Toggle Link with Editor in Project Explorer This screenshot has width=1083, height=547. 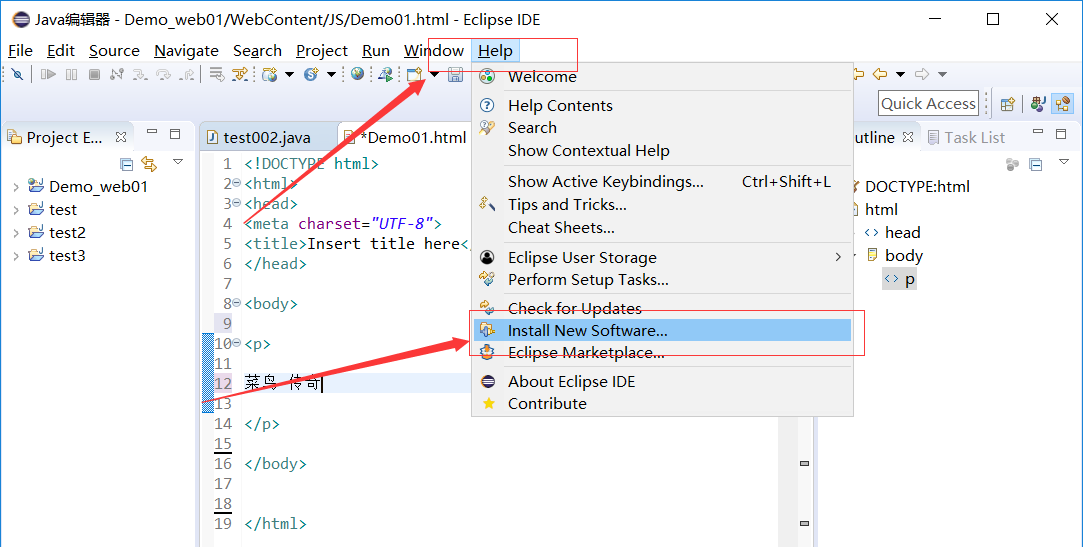coord(149,164)
